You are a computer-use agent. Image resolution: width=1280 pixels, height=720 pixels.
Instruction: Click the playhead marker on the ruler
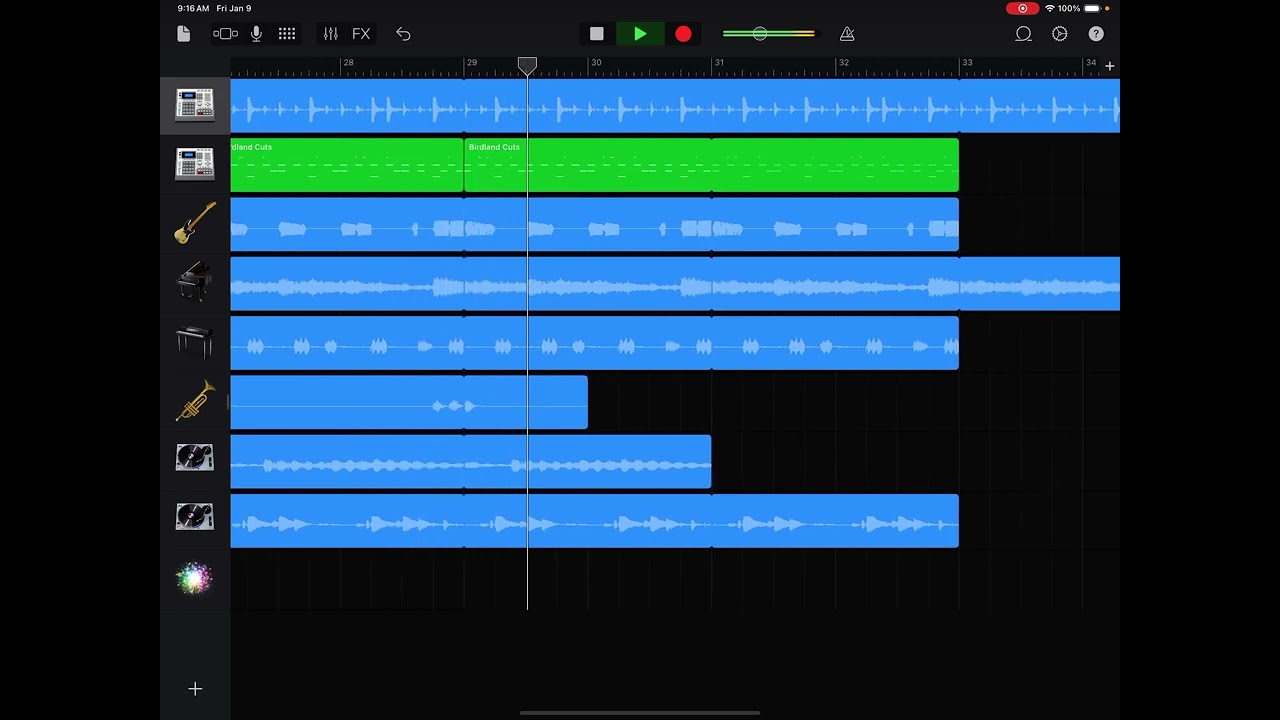click(527, 66)
